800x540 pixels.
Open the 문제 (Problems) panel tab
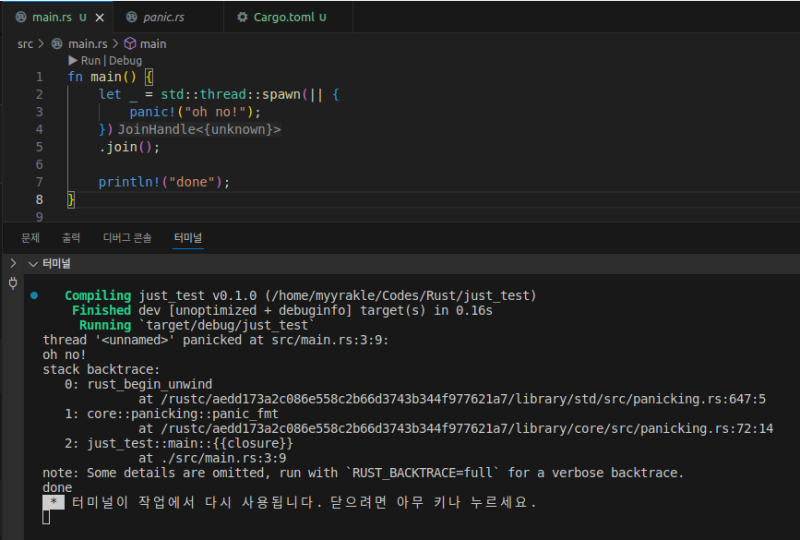pyautogui.click(x=30, y=238)
